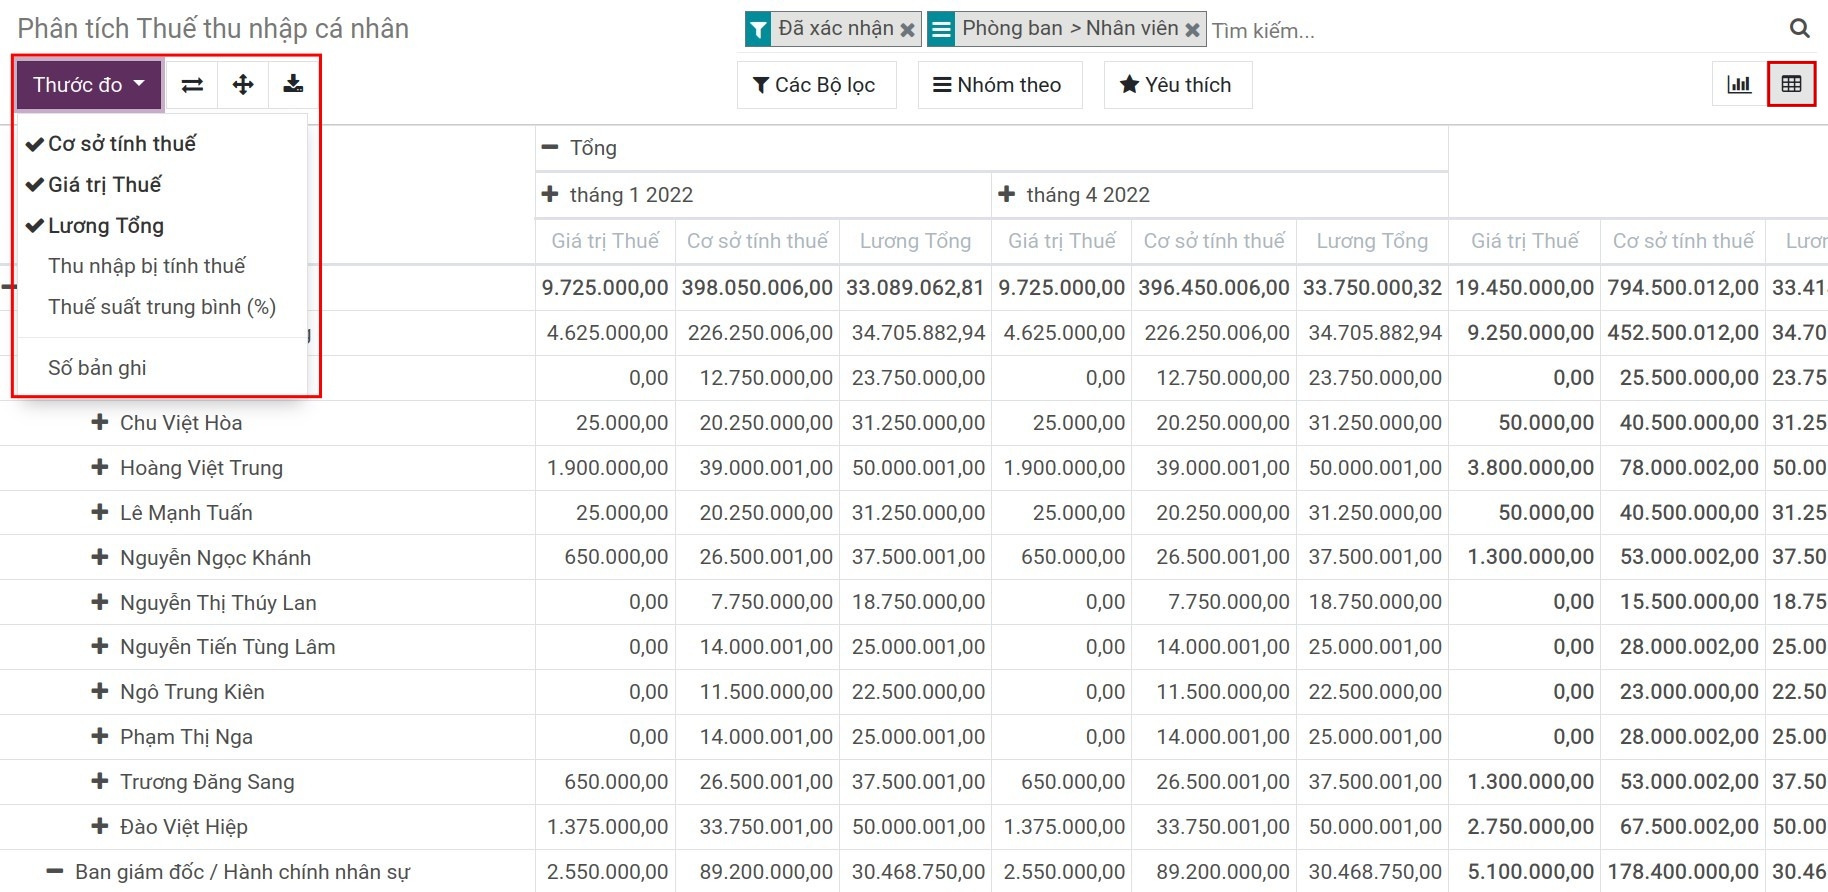Open the 'Nhóm theo' group-by dropdown
The width and height of the screenshot is (1828, 892).
pyautogui.click(x=997, y=85)
